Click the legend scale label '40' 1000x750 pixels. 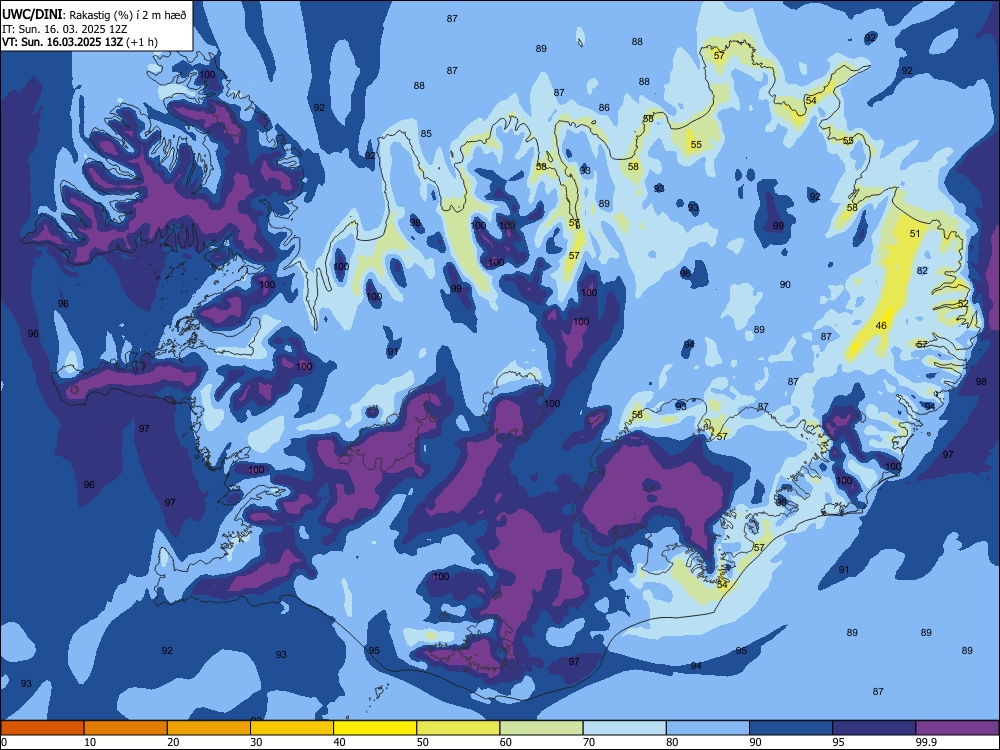point(339,742)
